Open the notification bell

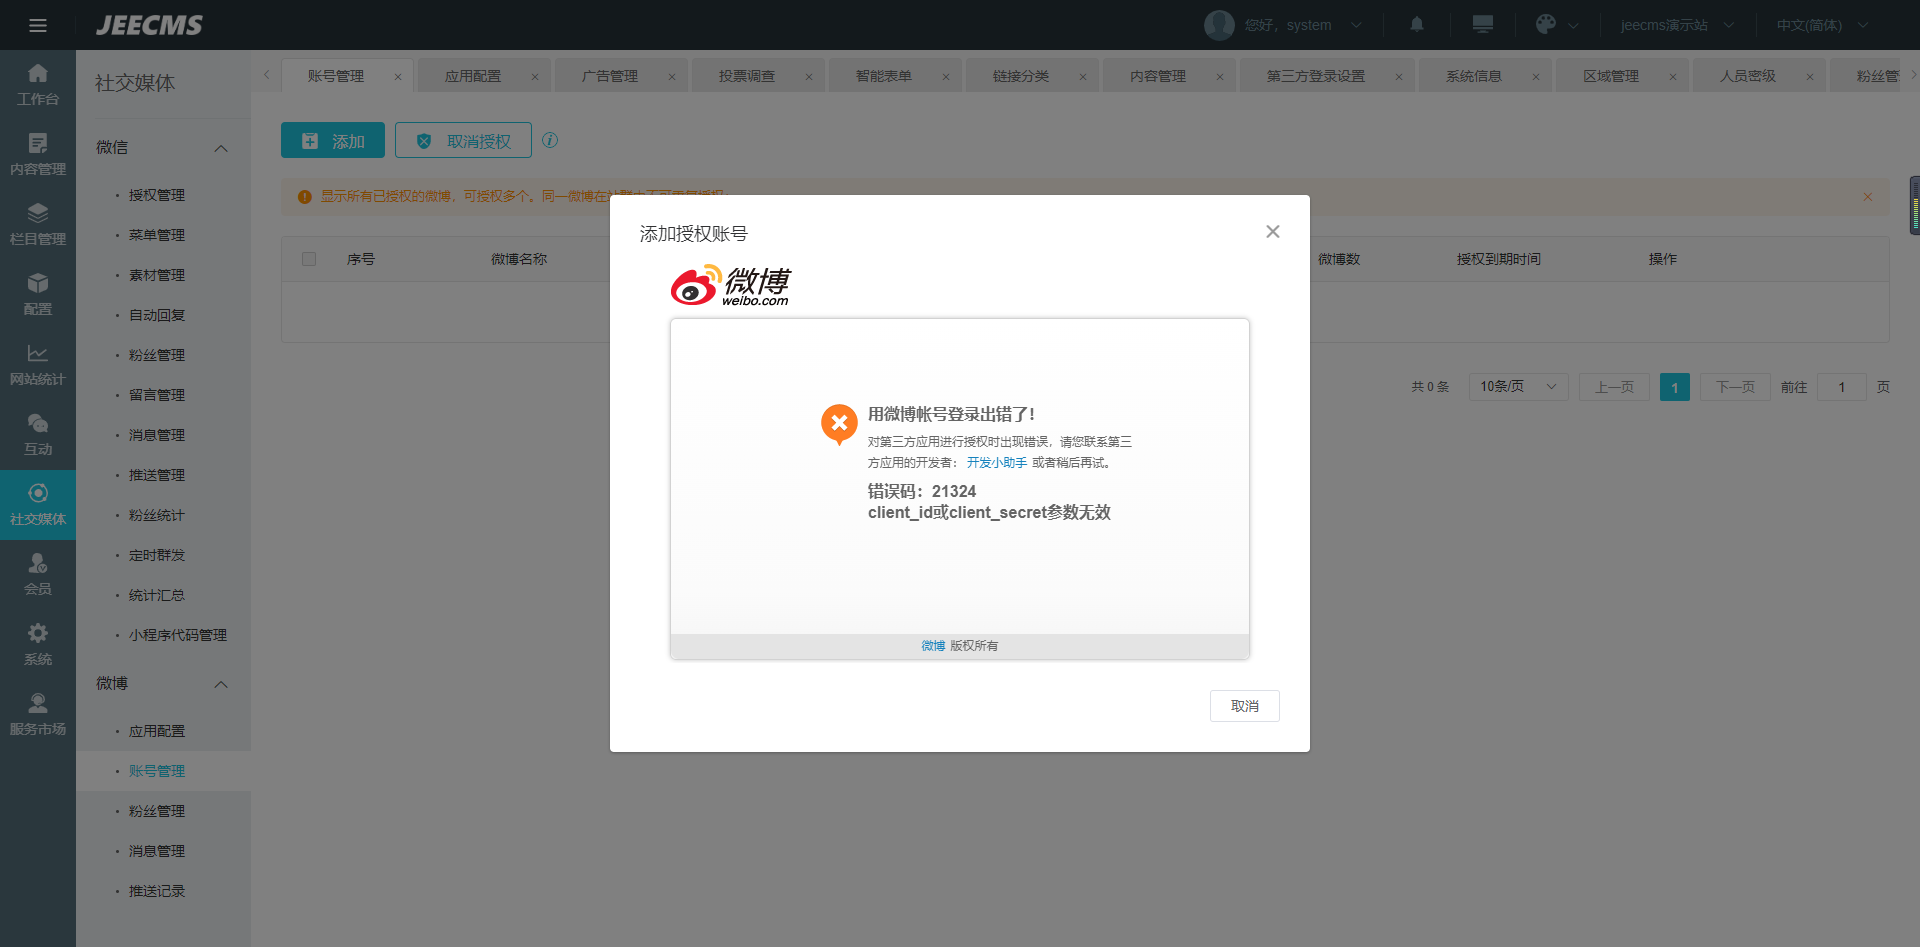(1417, 24)
